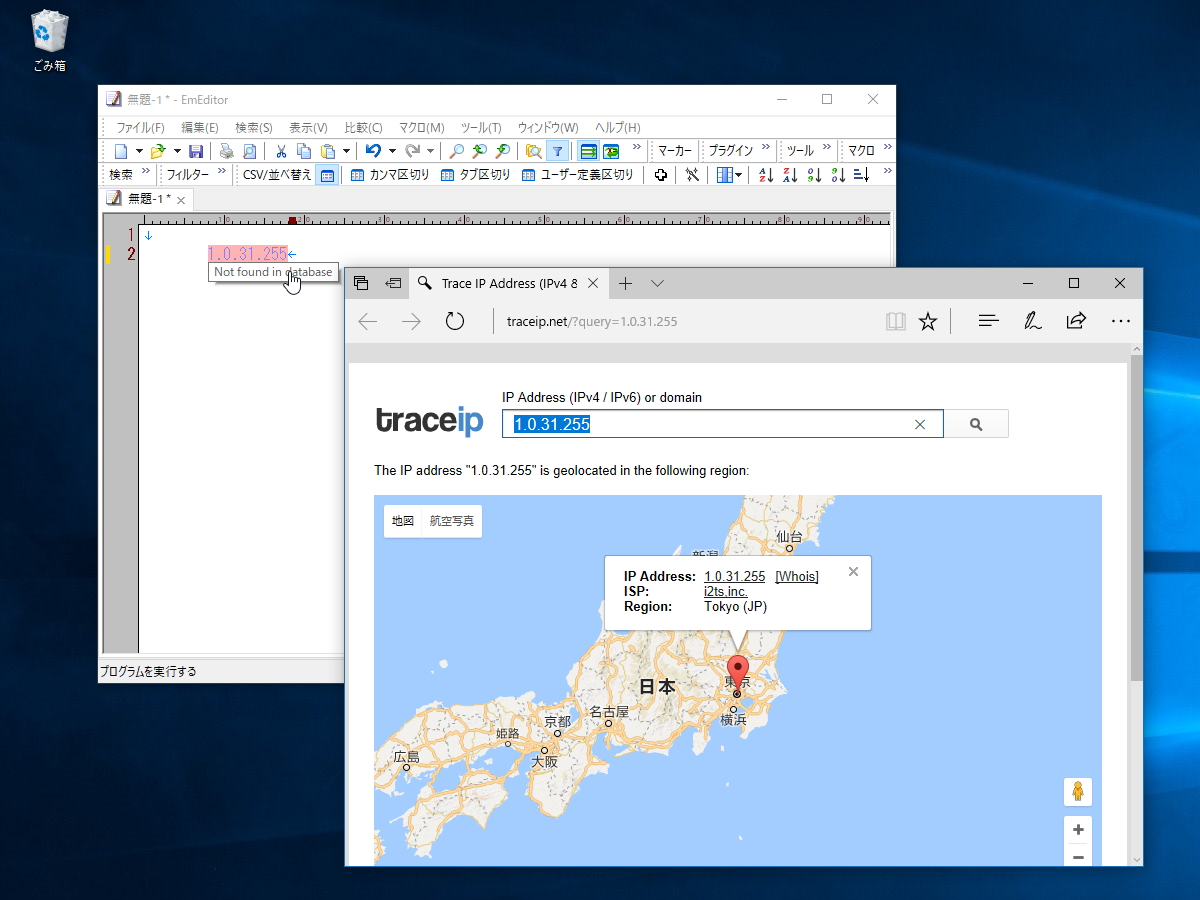Toggle the highlighted wrap mode icon in EmEditor
1200x900 pixels.
pos(589,151)
